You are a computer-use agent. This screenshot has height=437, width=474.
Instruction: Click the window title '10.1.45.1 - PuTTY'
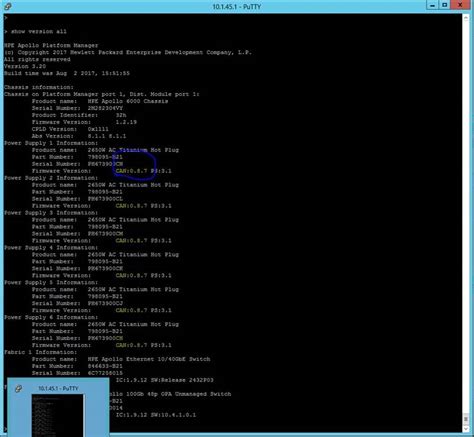pyautogui.click(x=237, y=6)
